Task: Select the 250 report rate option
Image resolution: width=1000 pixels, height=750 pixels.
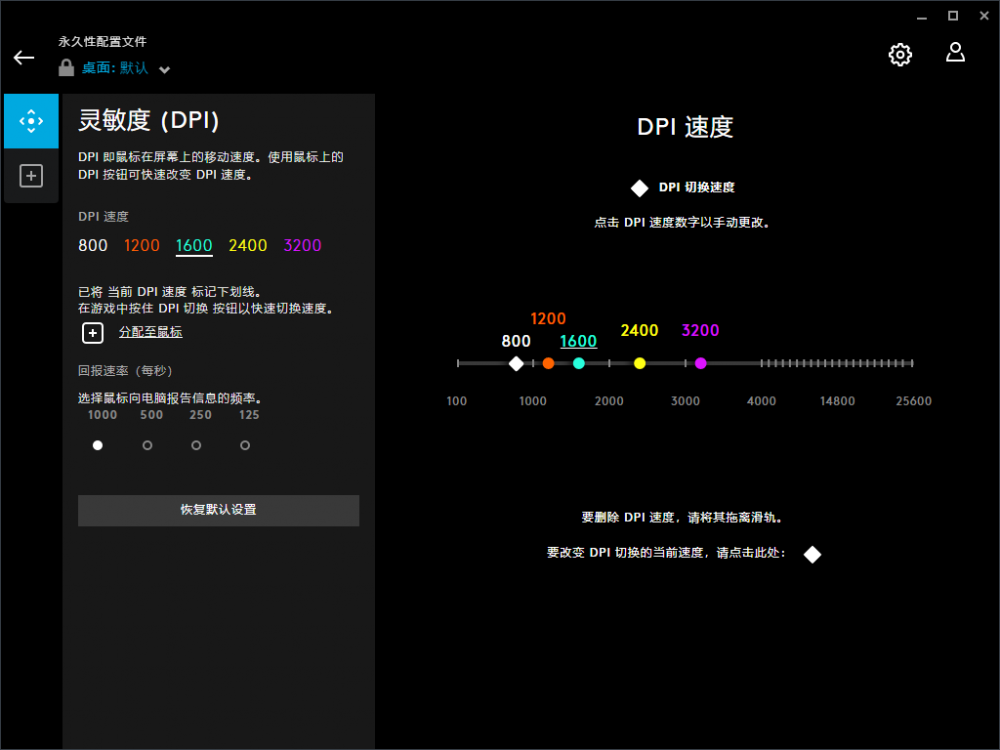Action: click(196, 445)
